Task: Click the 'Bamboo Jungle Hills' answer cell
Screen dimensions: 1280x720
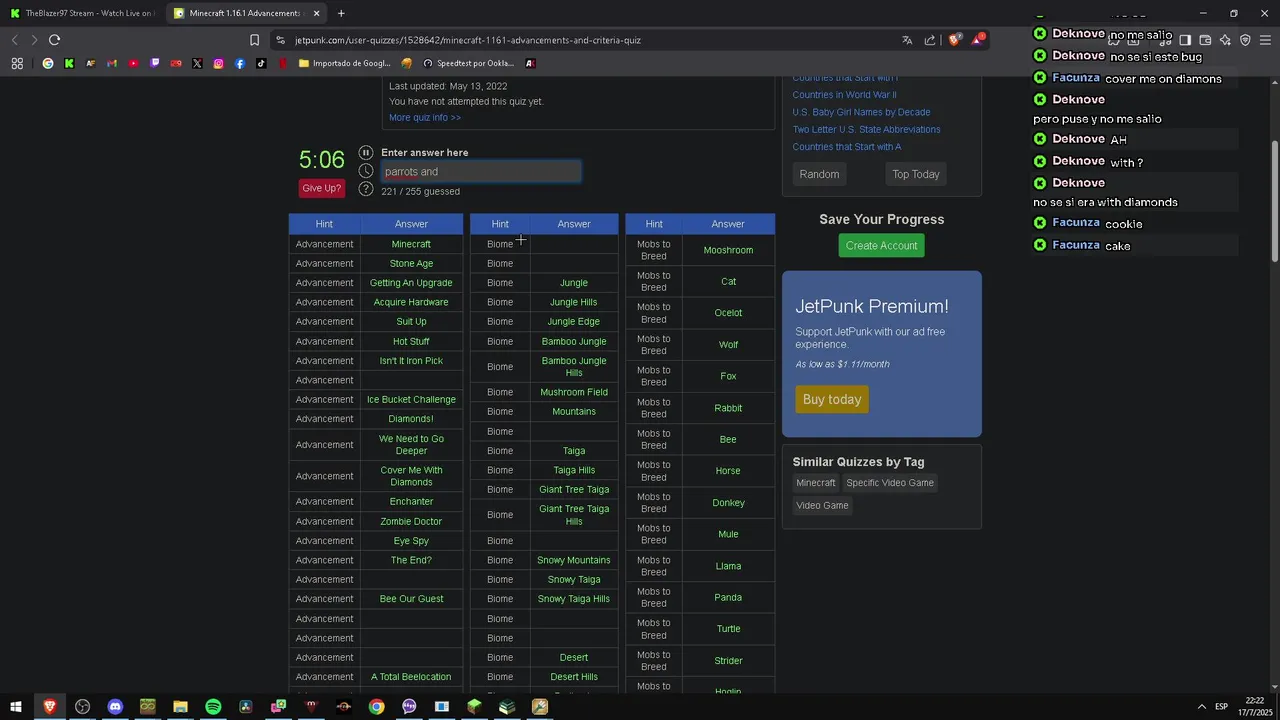Action: click(574, 367)
